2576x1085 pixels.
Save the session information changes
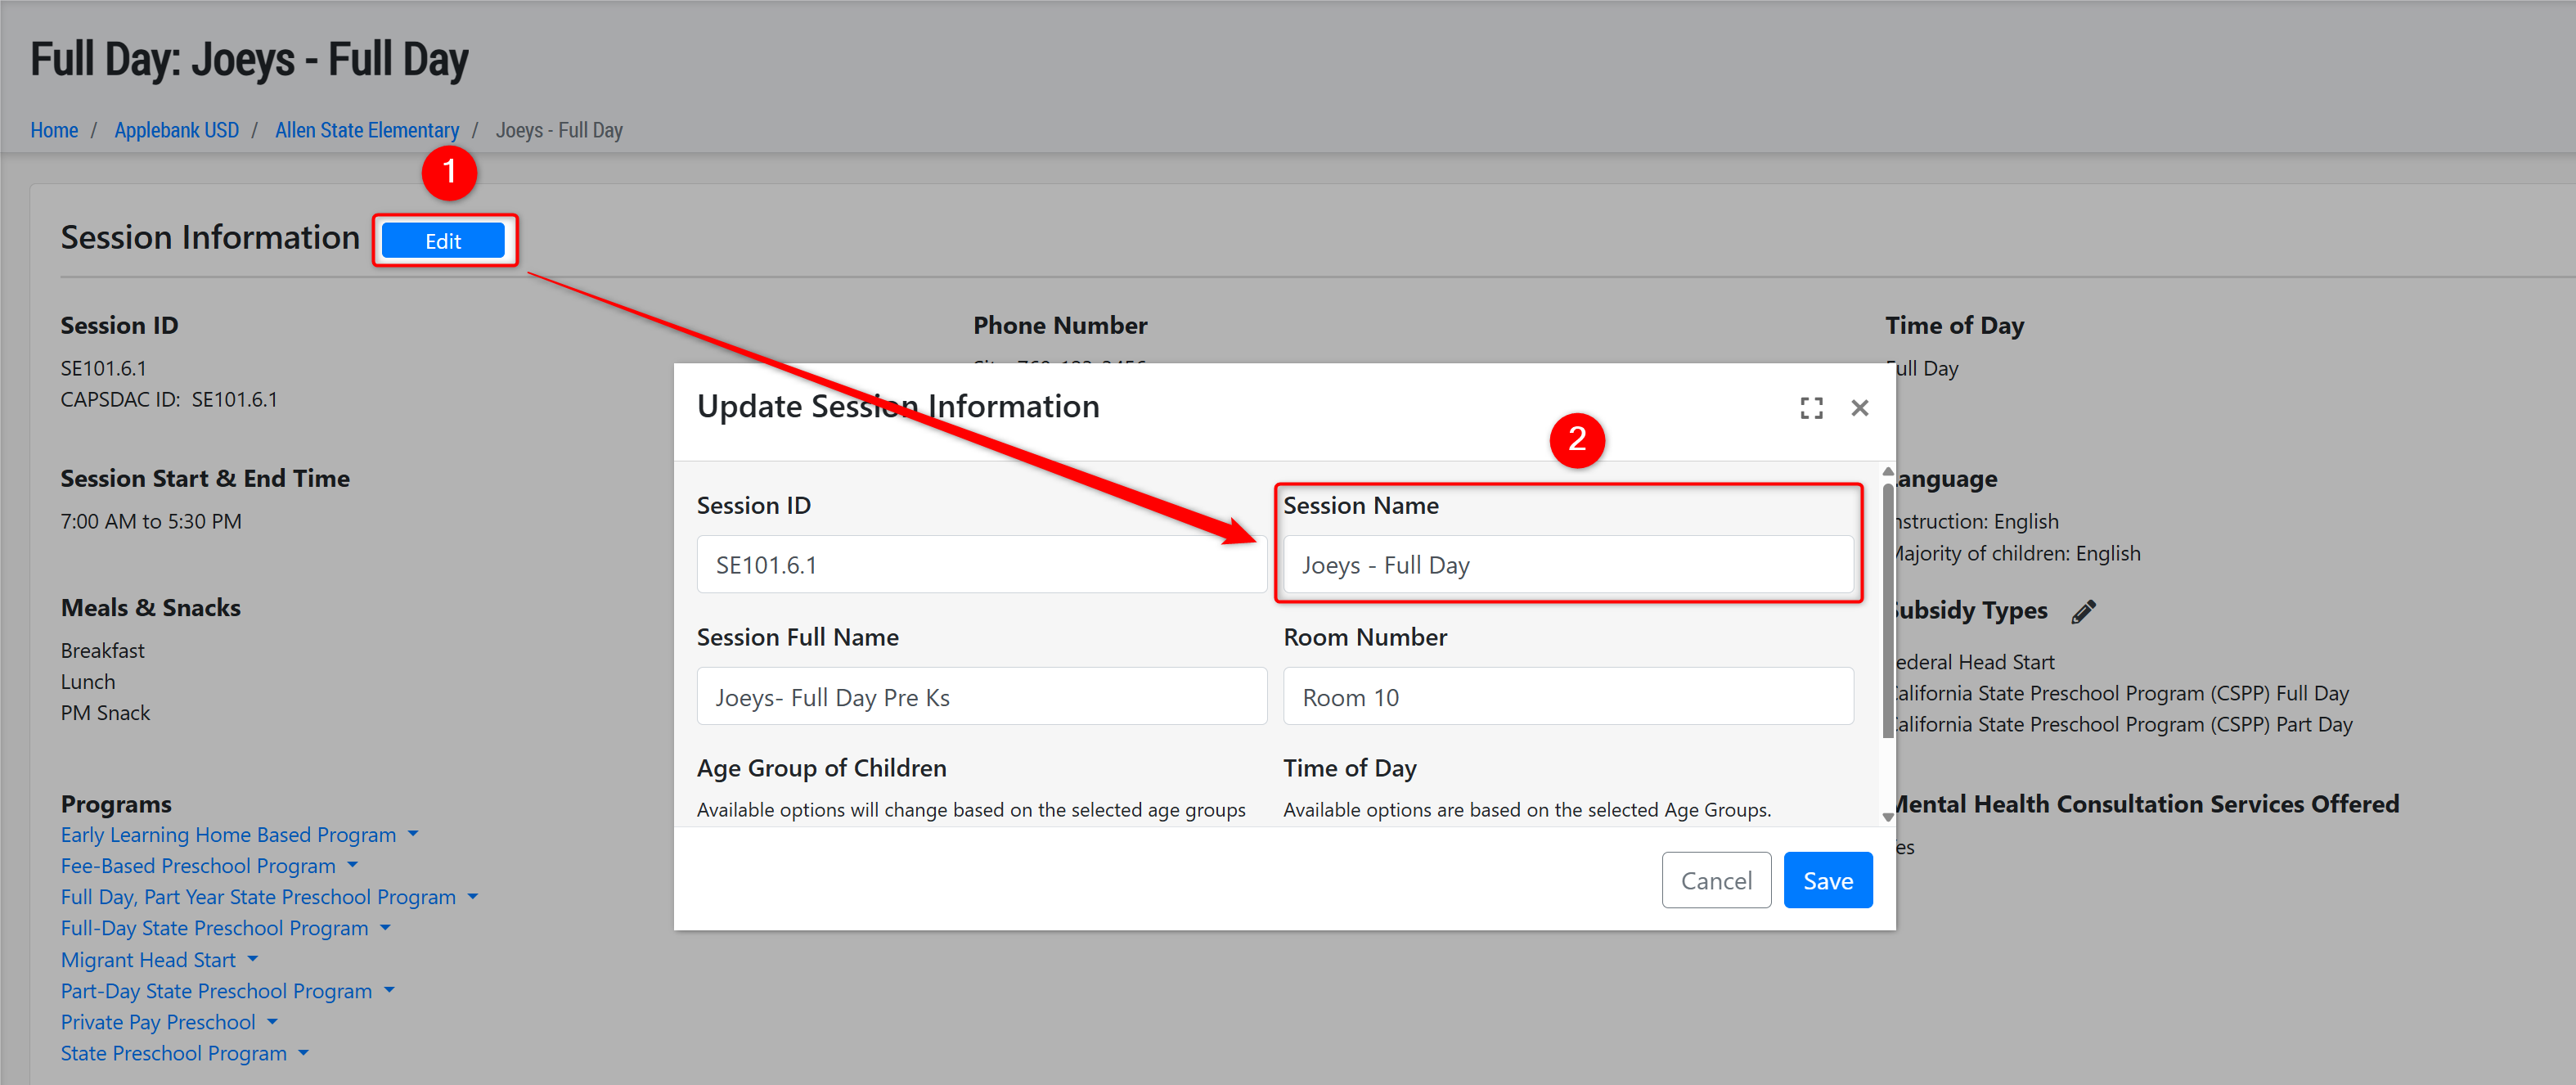pos(1827,880)
